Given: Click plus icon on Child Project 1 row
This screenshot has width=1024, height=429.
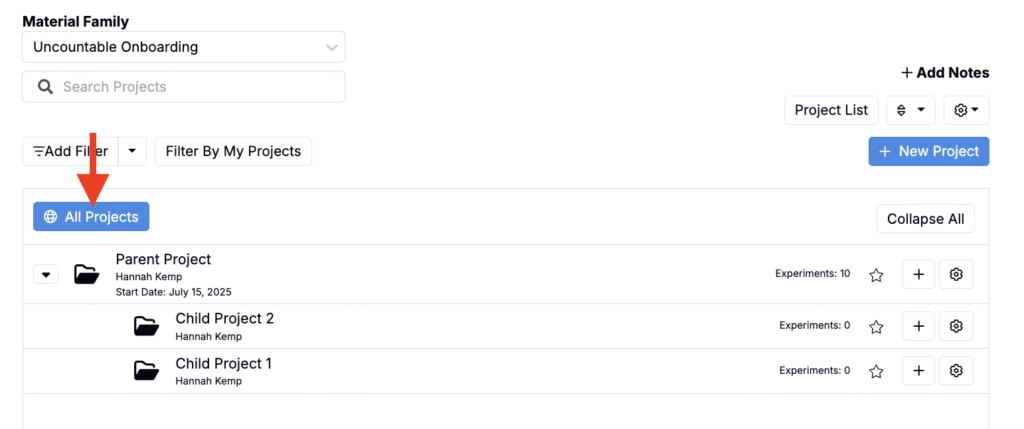Looking at the screenshot, I should (x=918, y=371).
